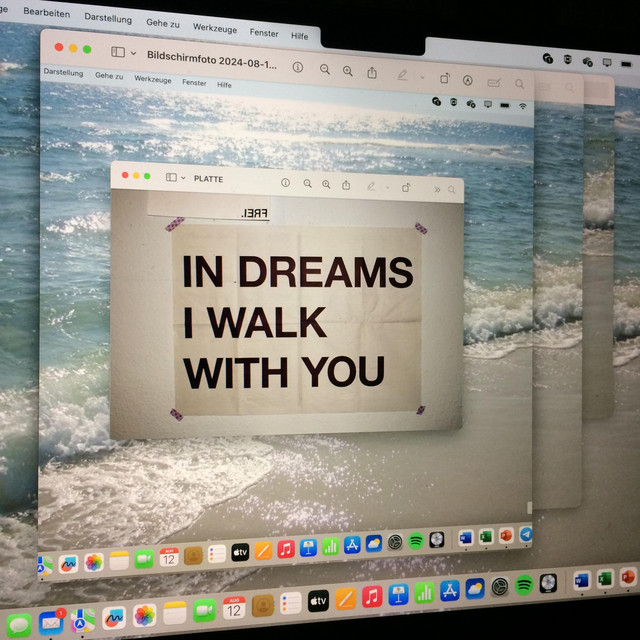Click the info icon in the PLATTE window
This screenshot has height=640, width=640.
(285, 182)
